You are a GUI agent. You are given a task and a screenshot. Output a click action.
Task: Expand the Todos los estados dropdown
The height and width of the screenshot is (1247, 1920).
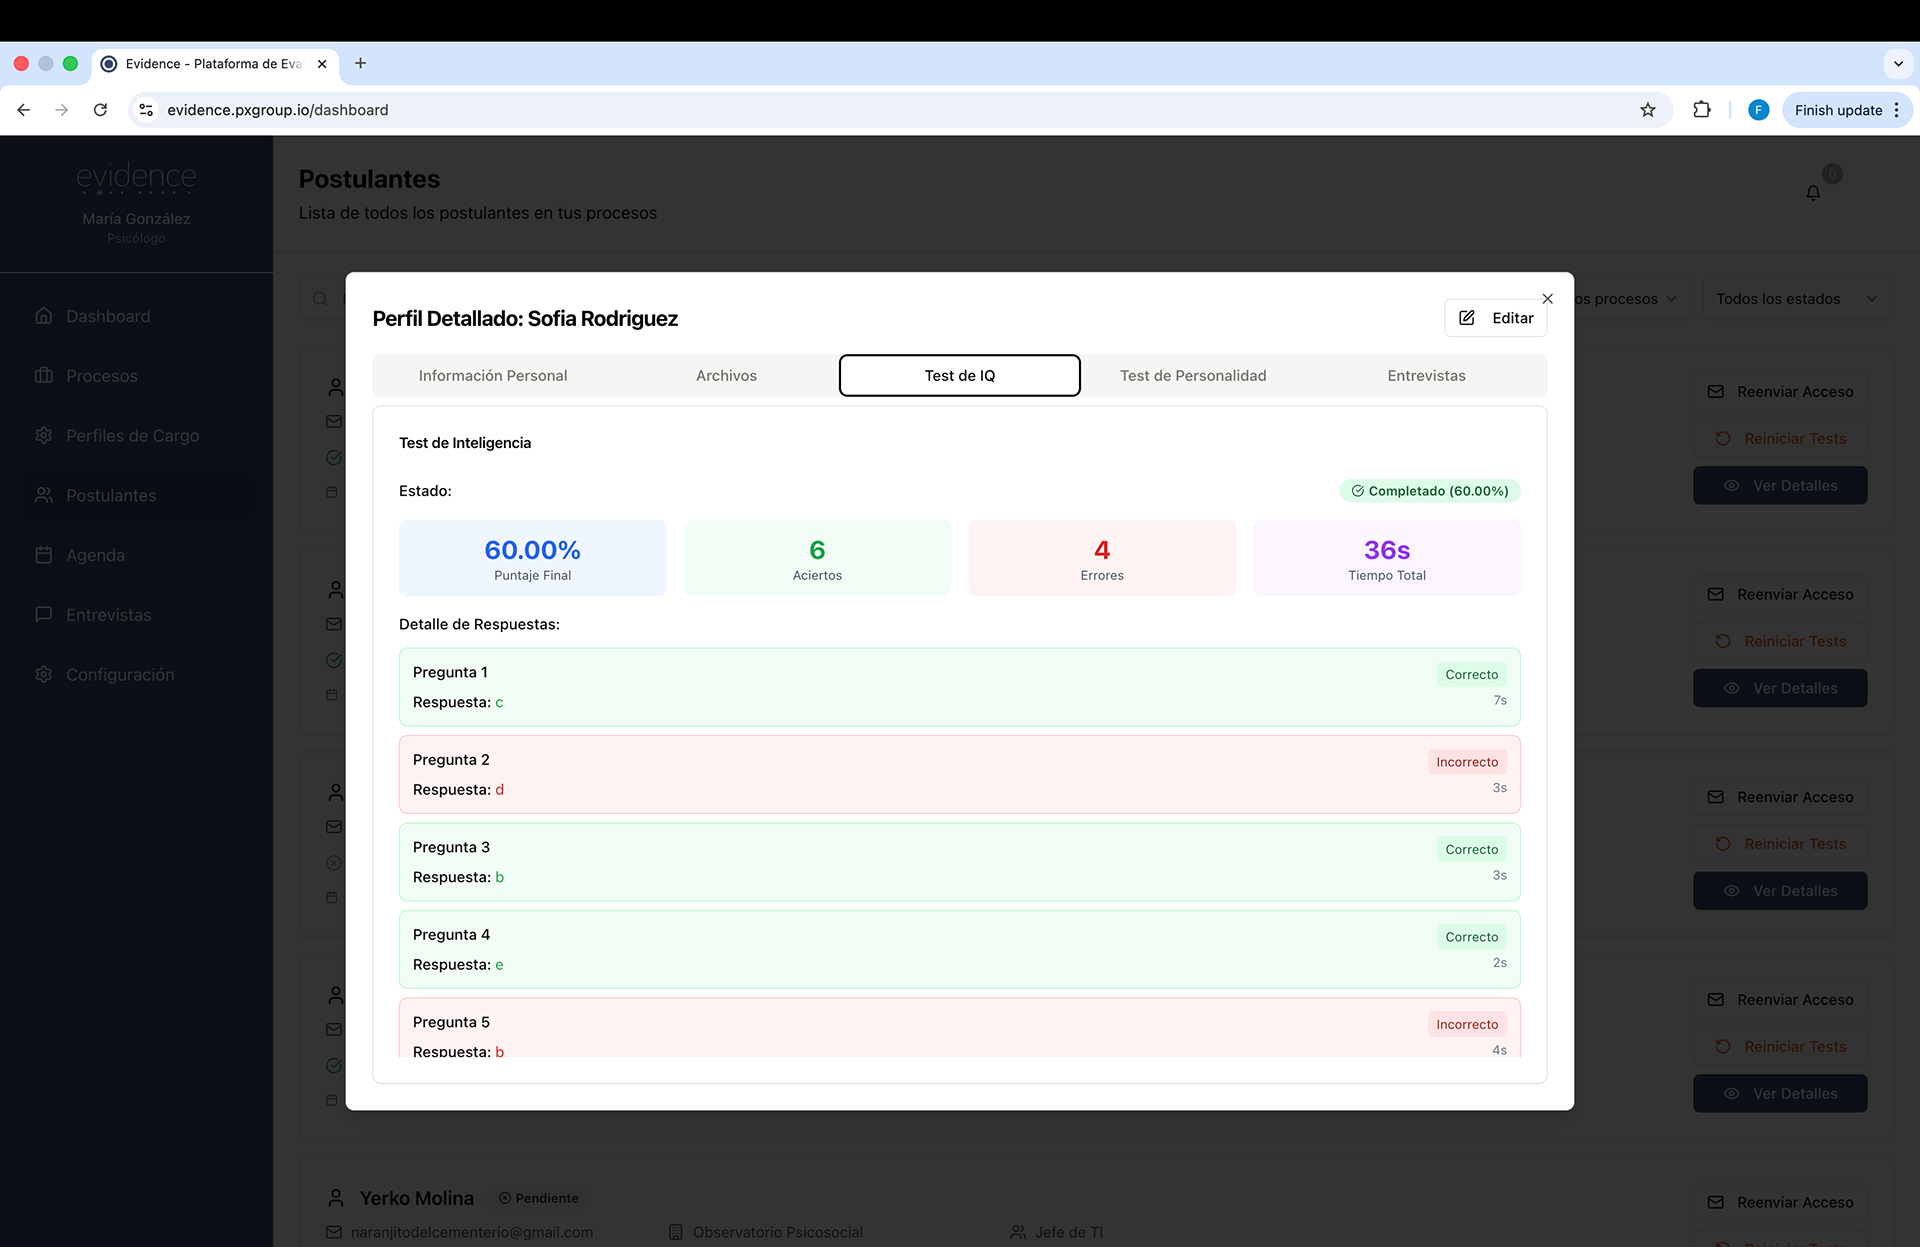pos(1796,299)
